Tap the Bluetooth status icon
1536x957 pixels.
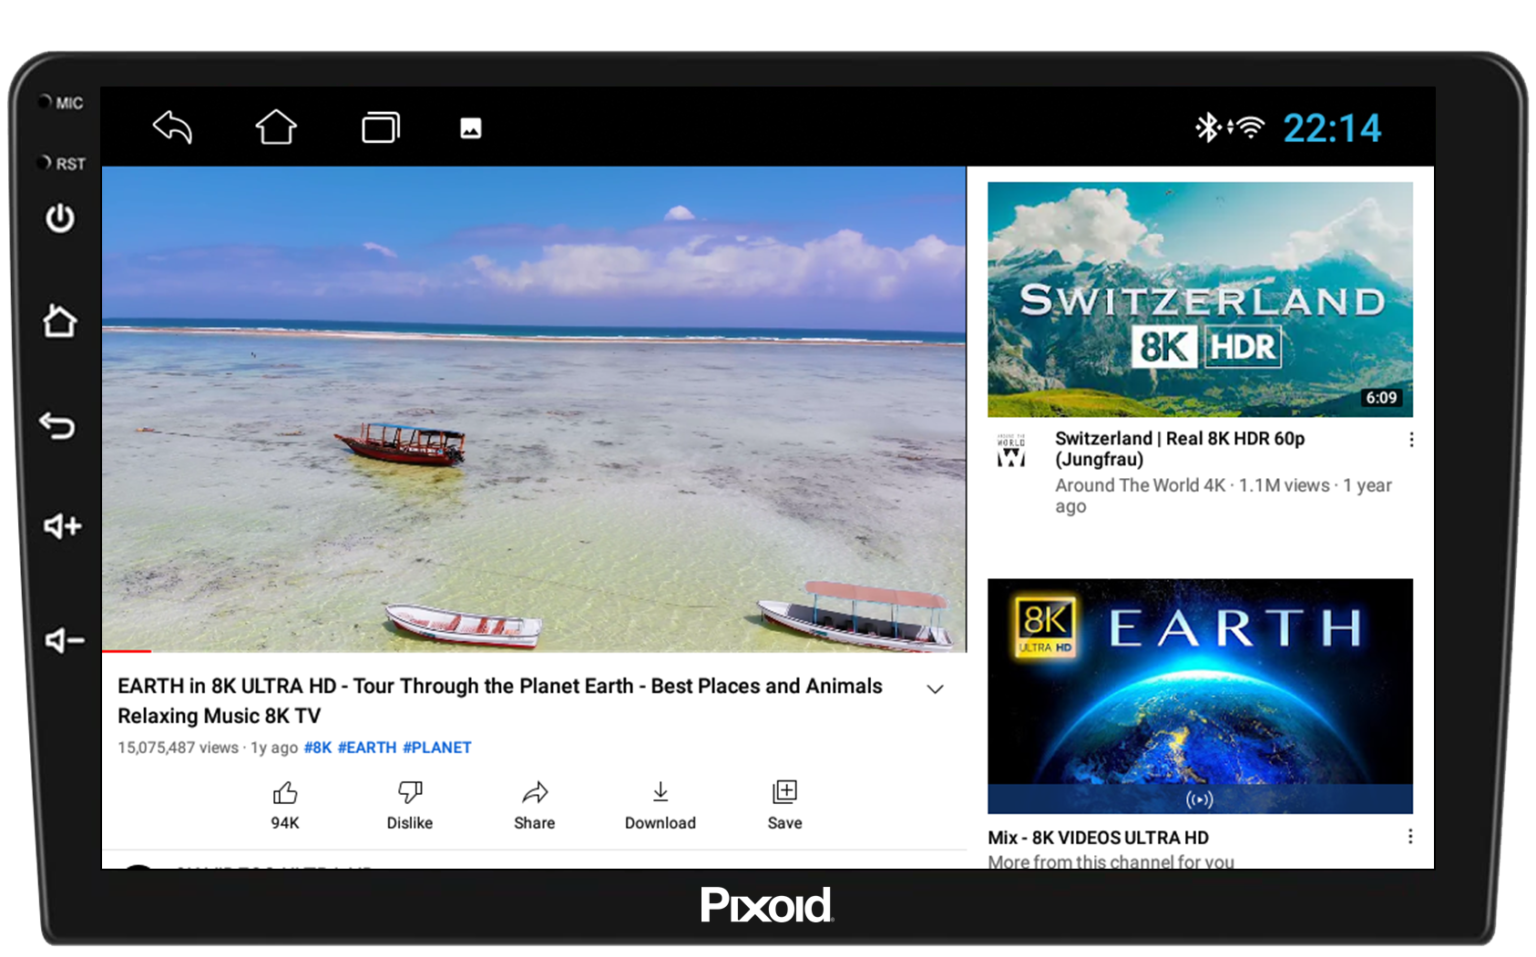click(x=1208, y=128)
